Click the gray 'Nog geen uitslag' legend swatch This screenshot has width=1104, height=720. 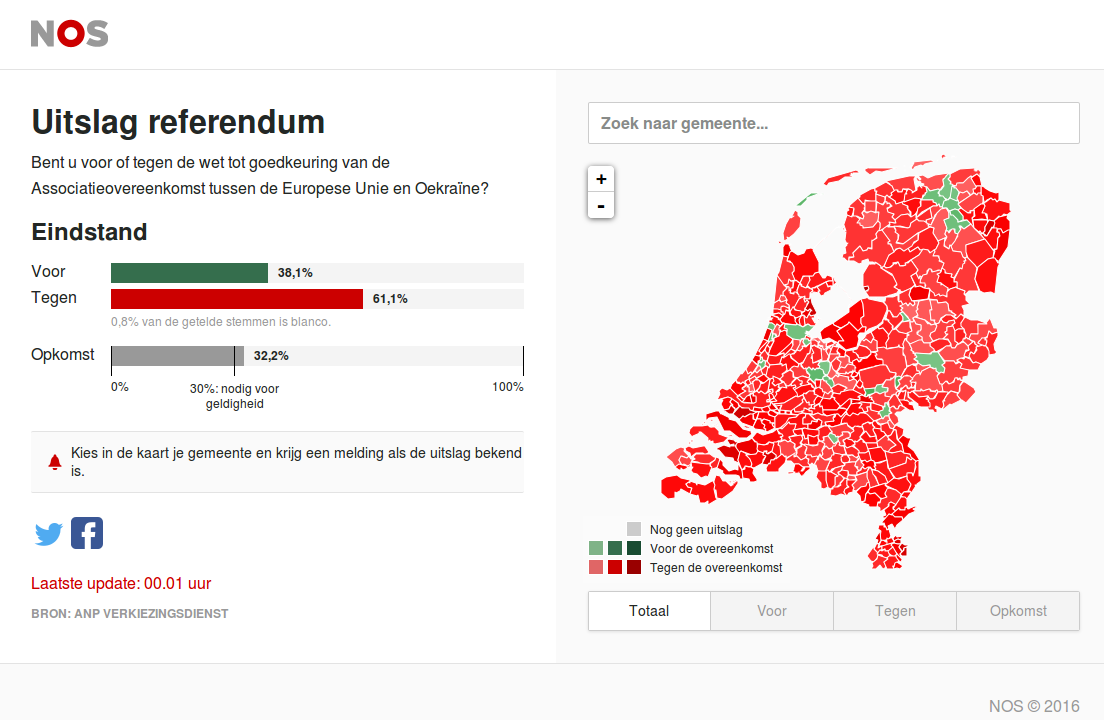coord(634,529)
